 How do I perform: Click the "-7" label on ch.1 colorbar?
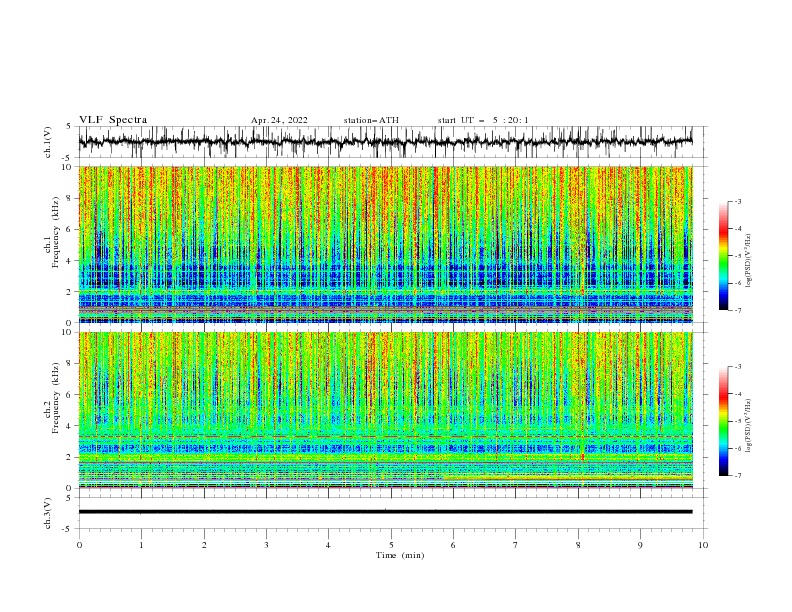pyautogui.click(x=738, y=310)
